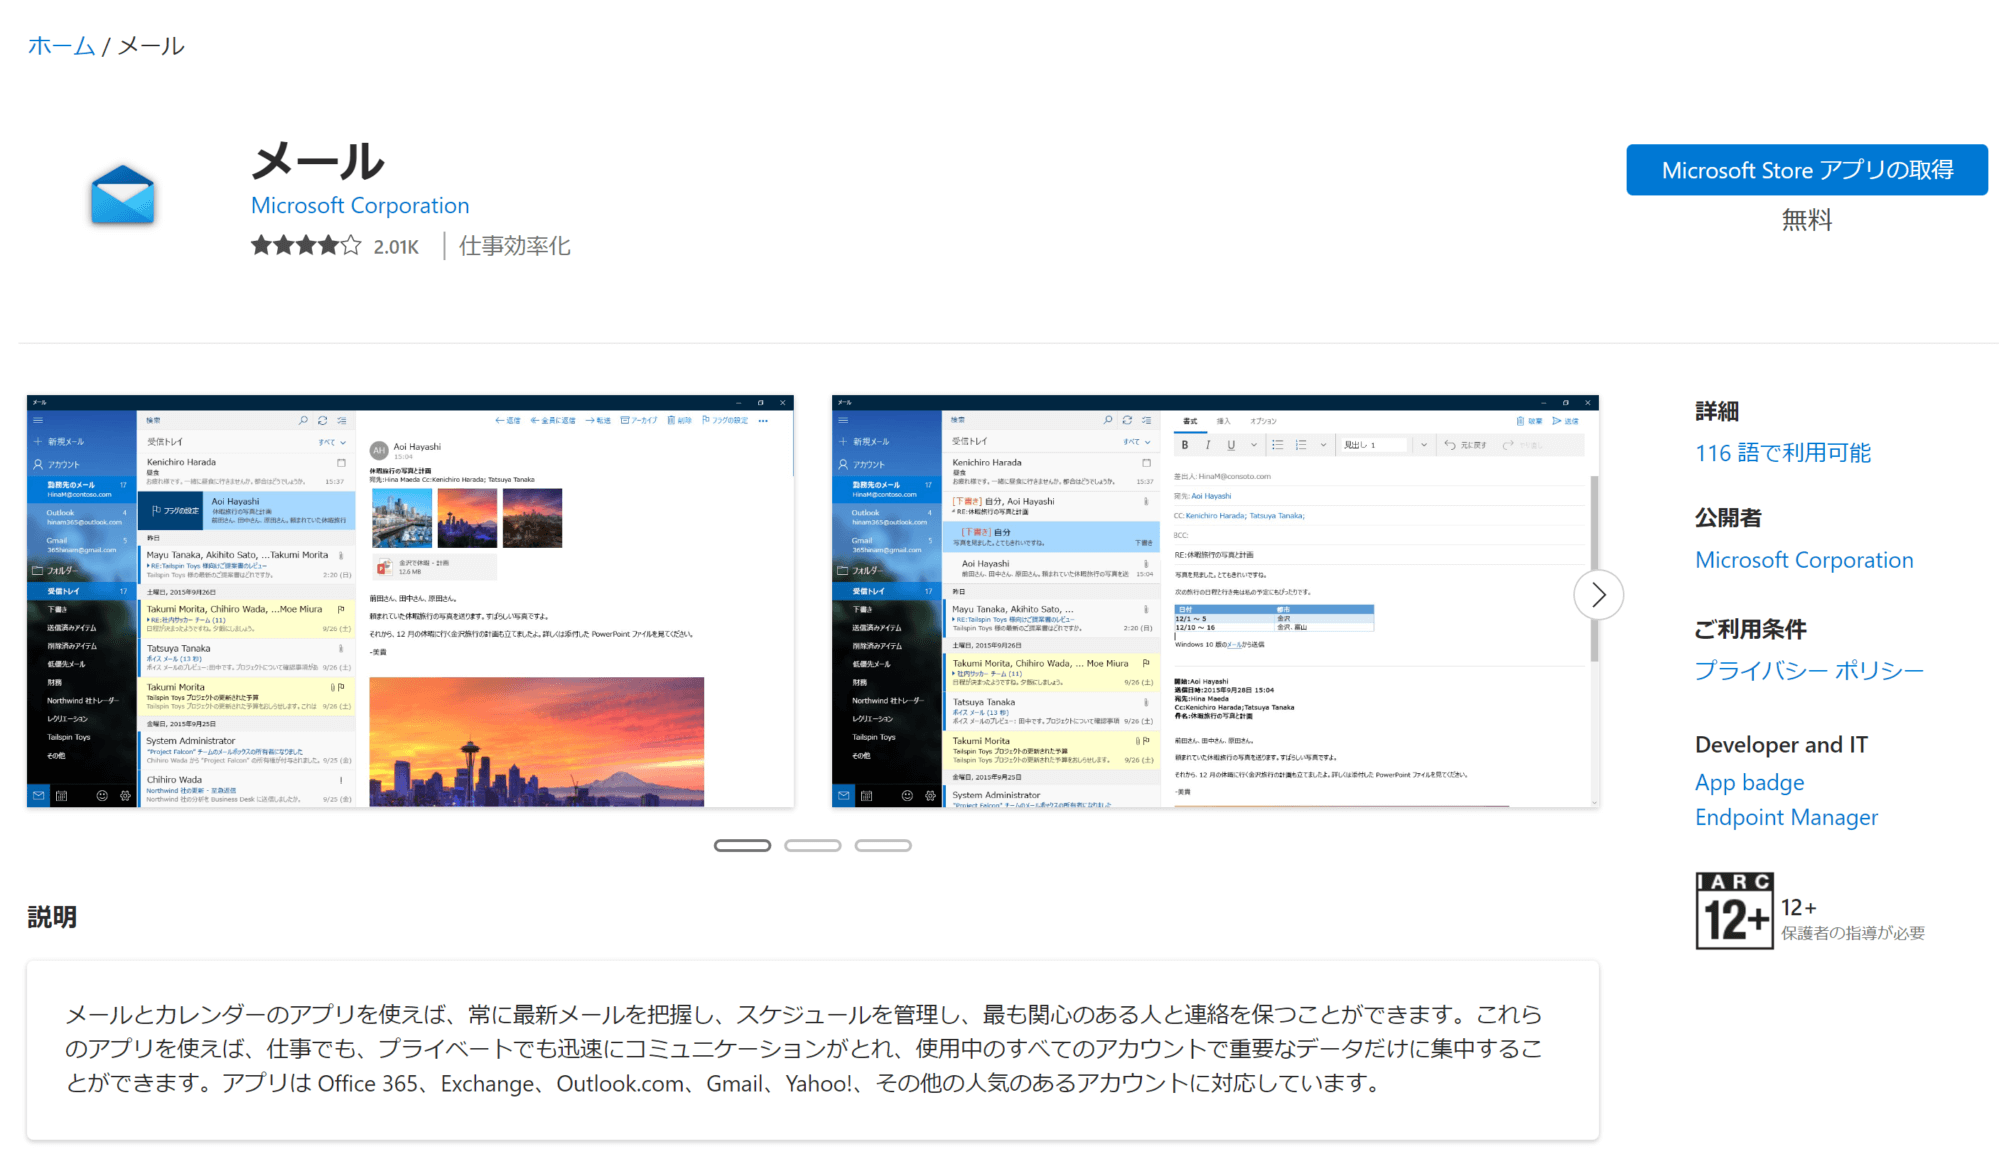Select the first carousel page indicator
The image size is (1999, 1154).
(x=742, y=846)
